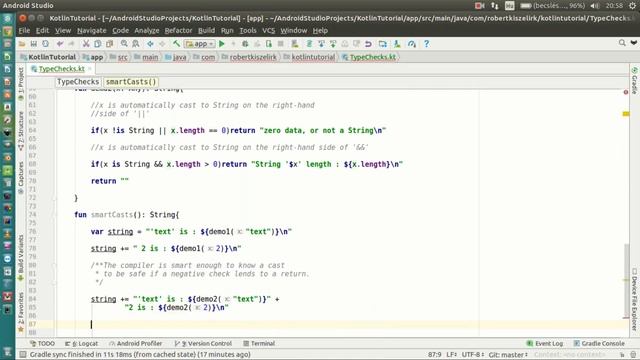Click the Synchronize toolbar icon
The height and width of the screenshot is (360, 640).
45,44
